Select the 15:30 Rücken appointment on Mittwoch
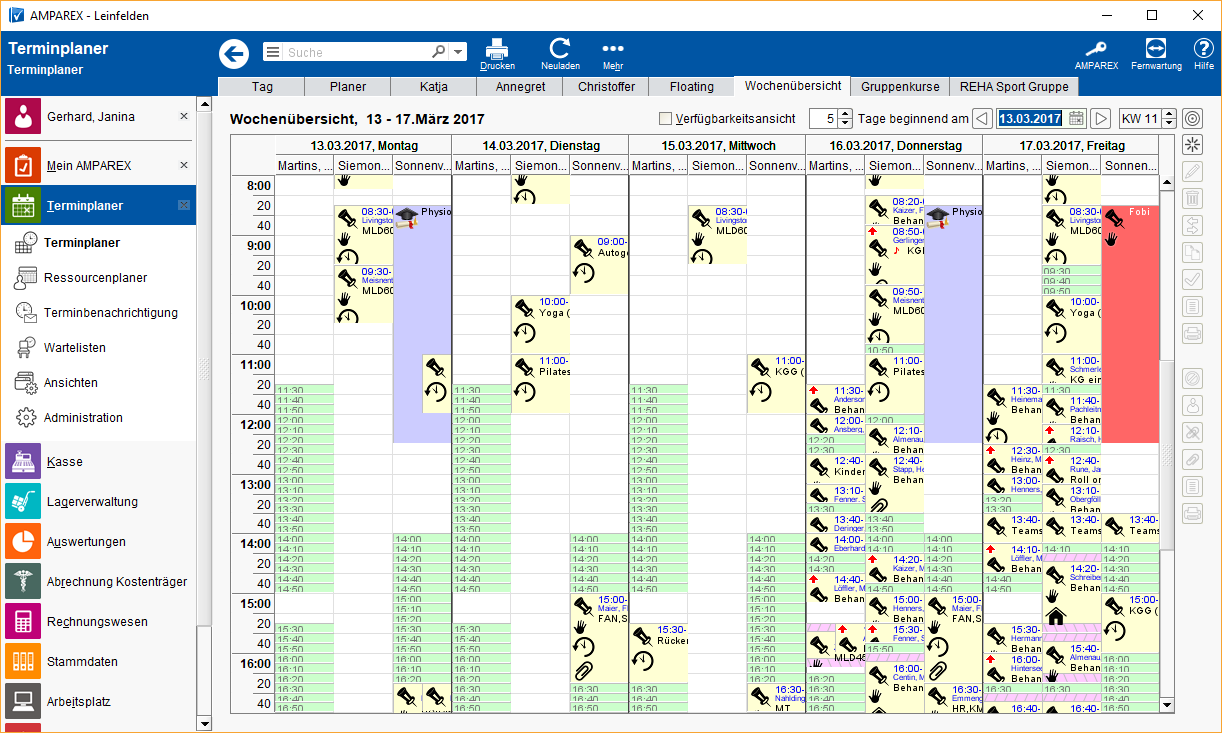The image size is (1222, 733). click(658, 653)
